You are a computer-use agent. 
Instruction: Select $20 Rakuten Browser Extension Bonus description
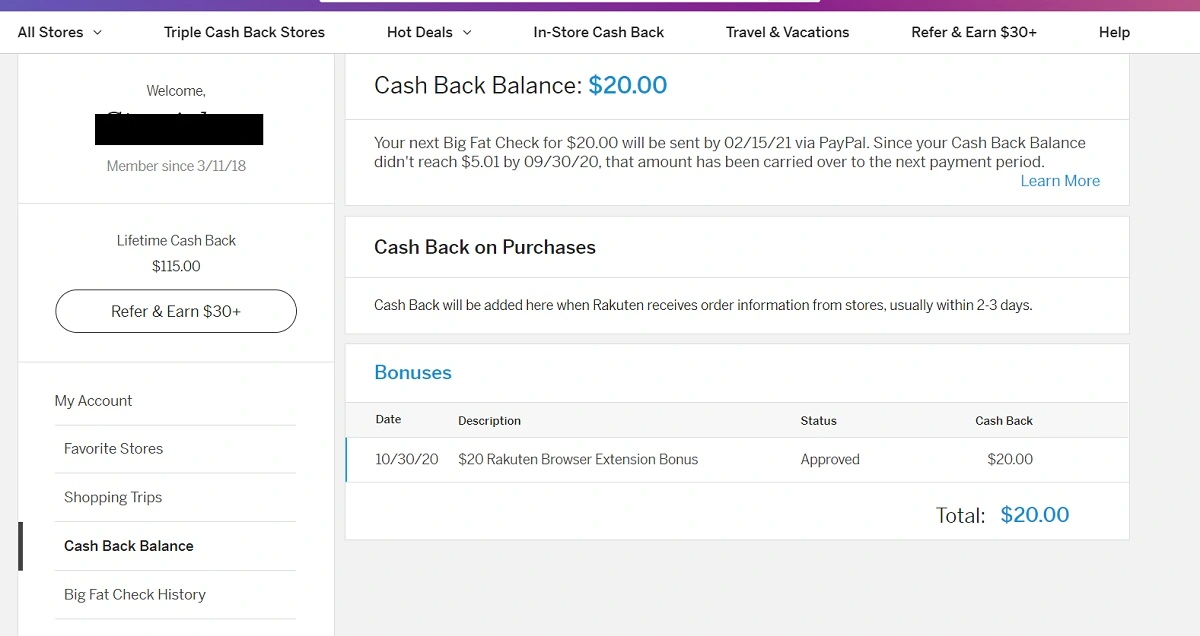578,460
